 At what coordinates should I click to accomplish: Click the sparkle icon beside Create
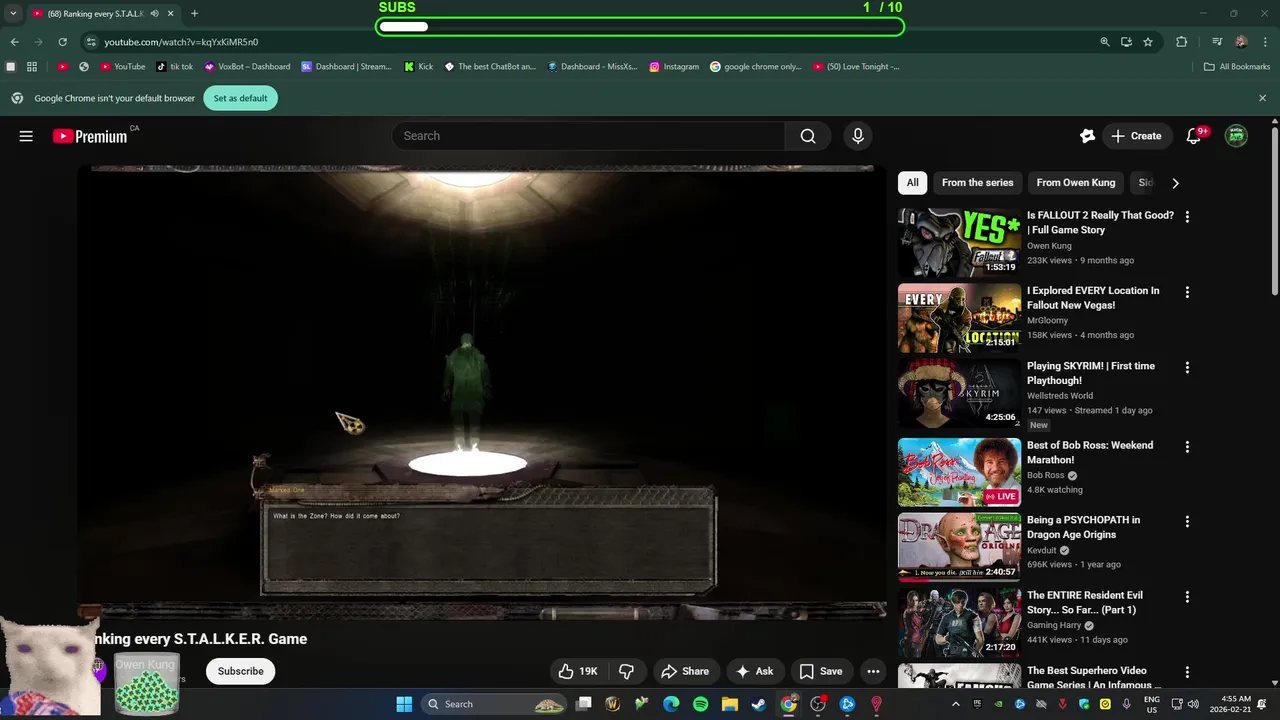[x=1088, y=136]
